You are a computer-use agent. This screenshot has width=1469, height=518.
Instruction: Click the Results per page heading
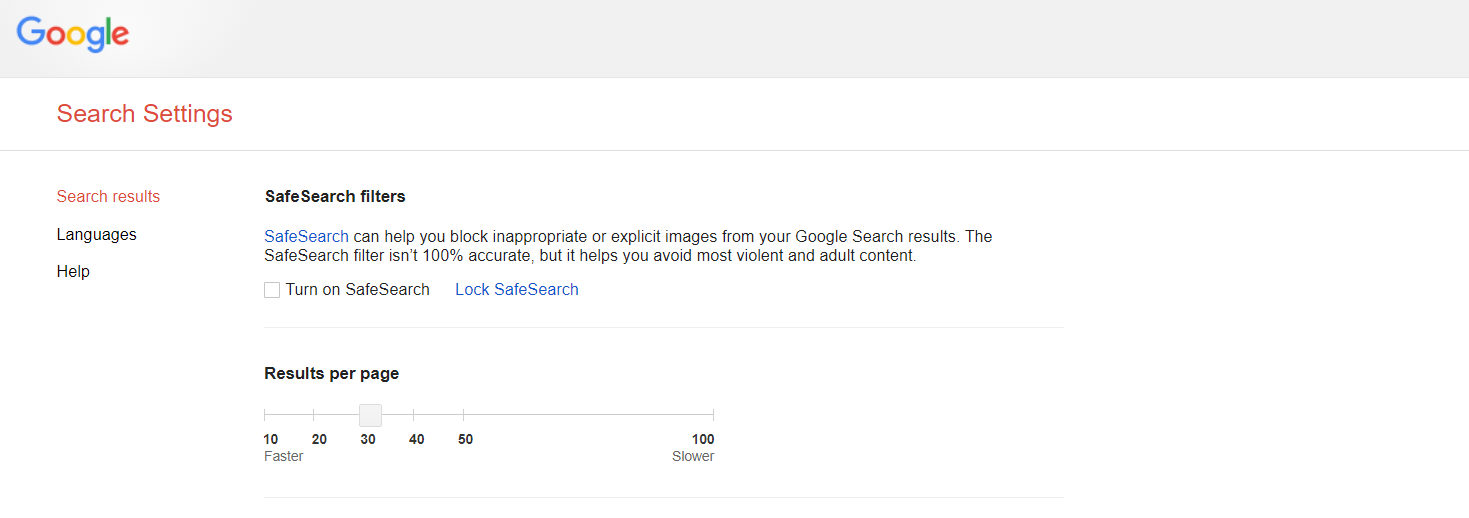332,374
